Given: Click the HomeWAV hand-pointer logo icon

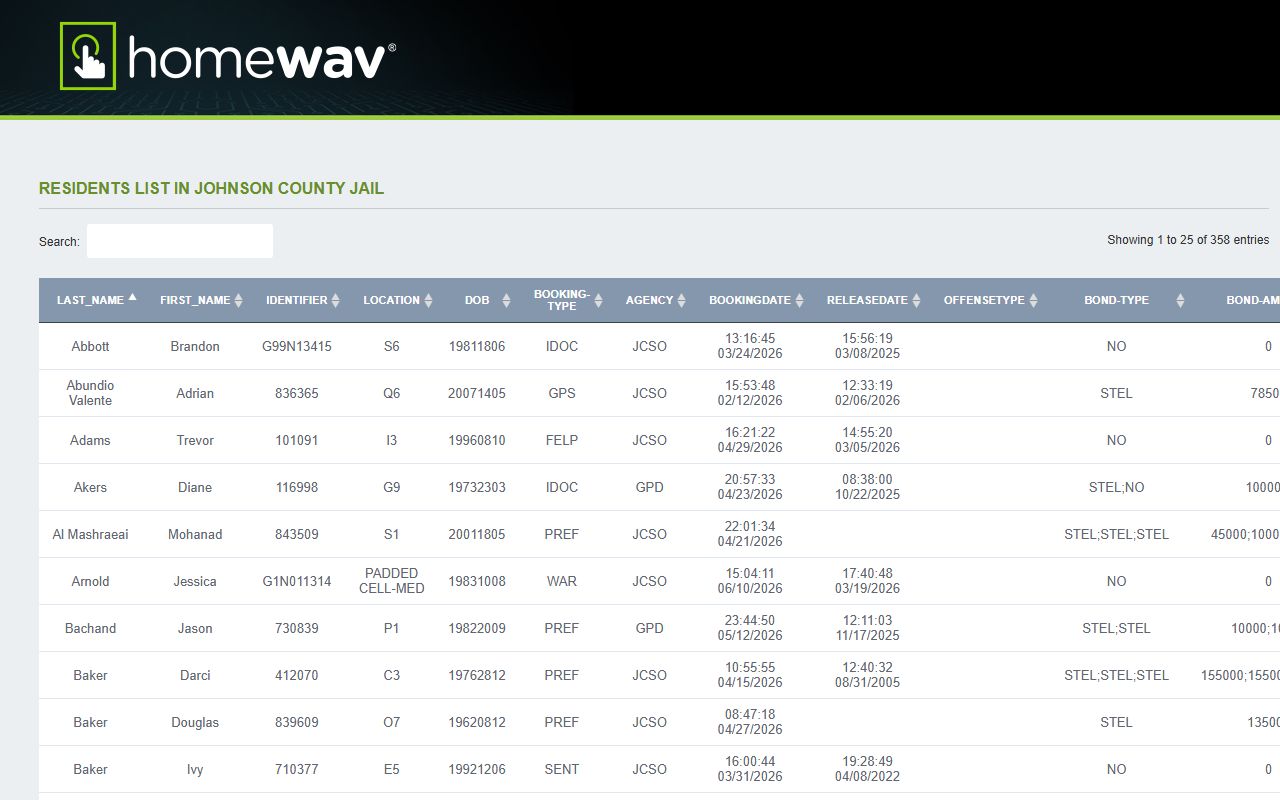Looking at the screenshot, I should (88, 56).
